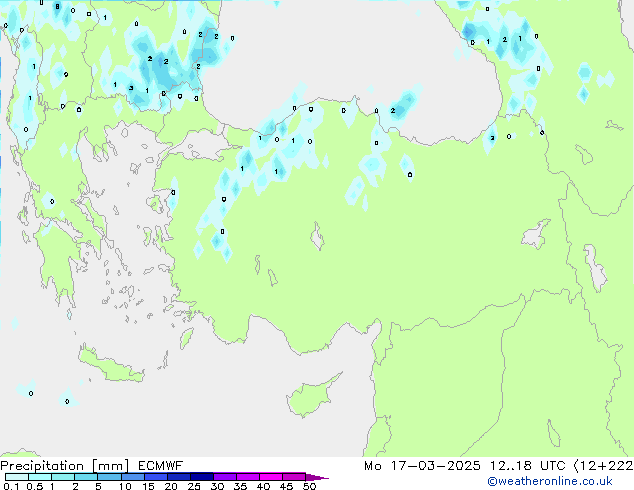This screenshot has width=634, height=490.
Task: Choose the 15–20 mm legend swatch
Action: click(155, 477)
